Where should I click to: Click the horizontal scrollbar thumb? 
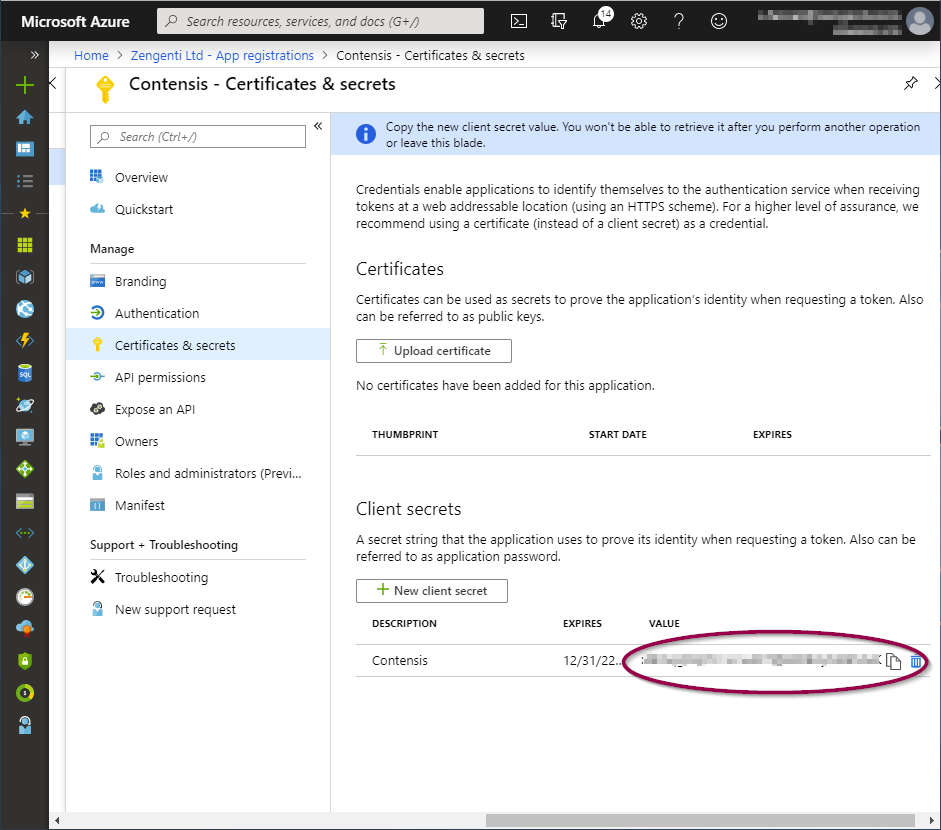coord(700,820)
